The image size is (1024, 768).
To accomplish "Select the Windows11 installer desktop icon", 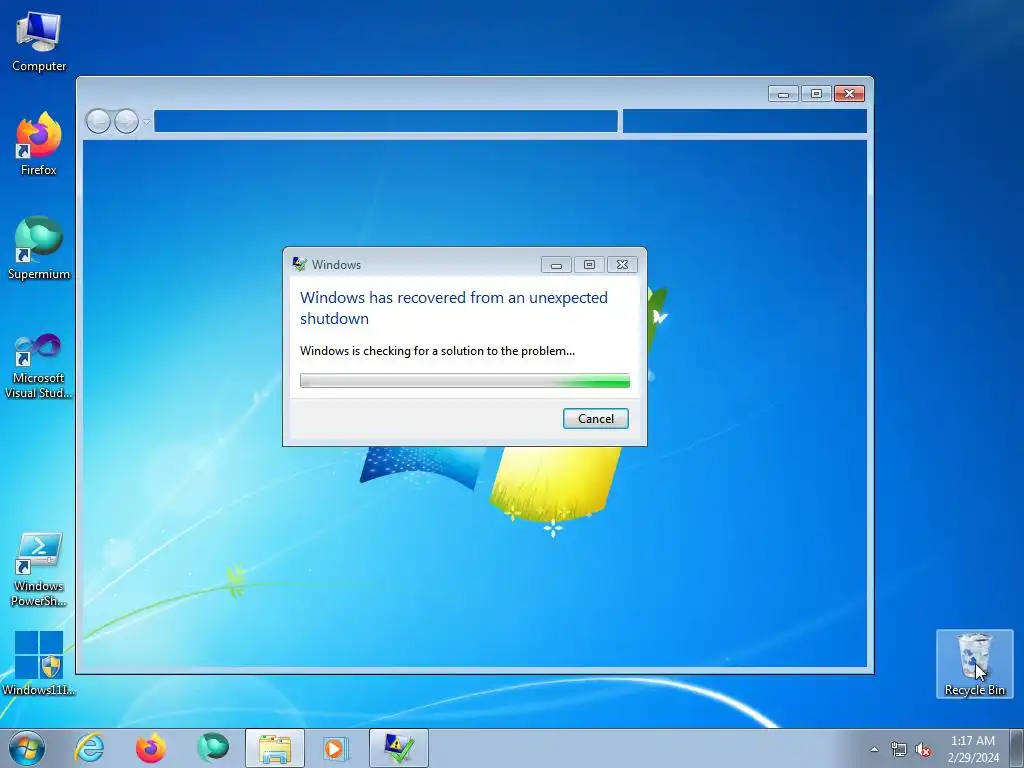I will (x=39, y=664).
